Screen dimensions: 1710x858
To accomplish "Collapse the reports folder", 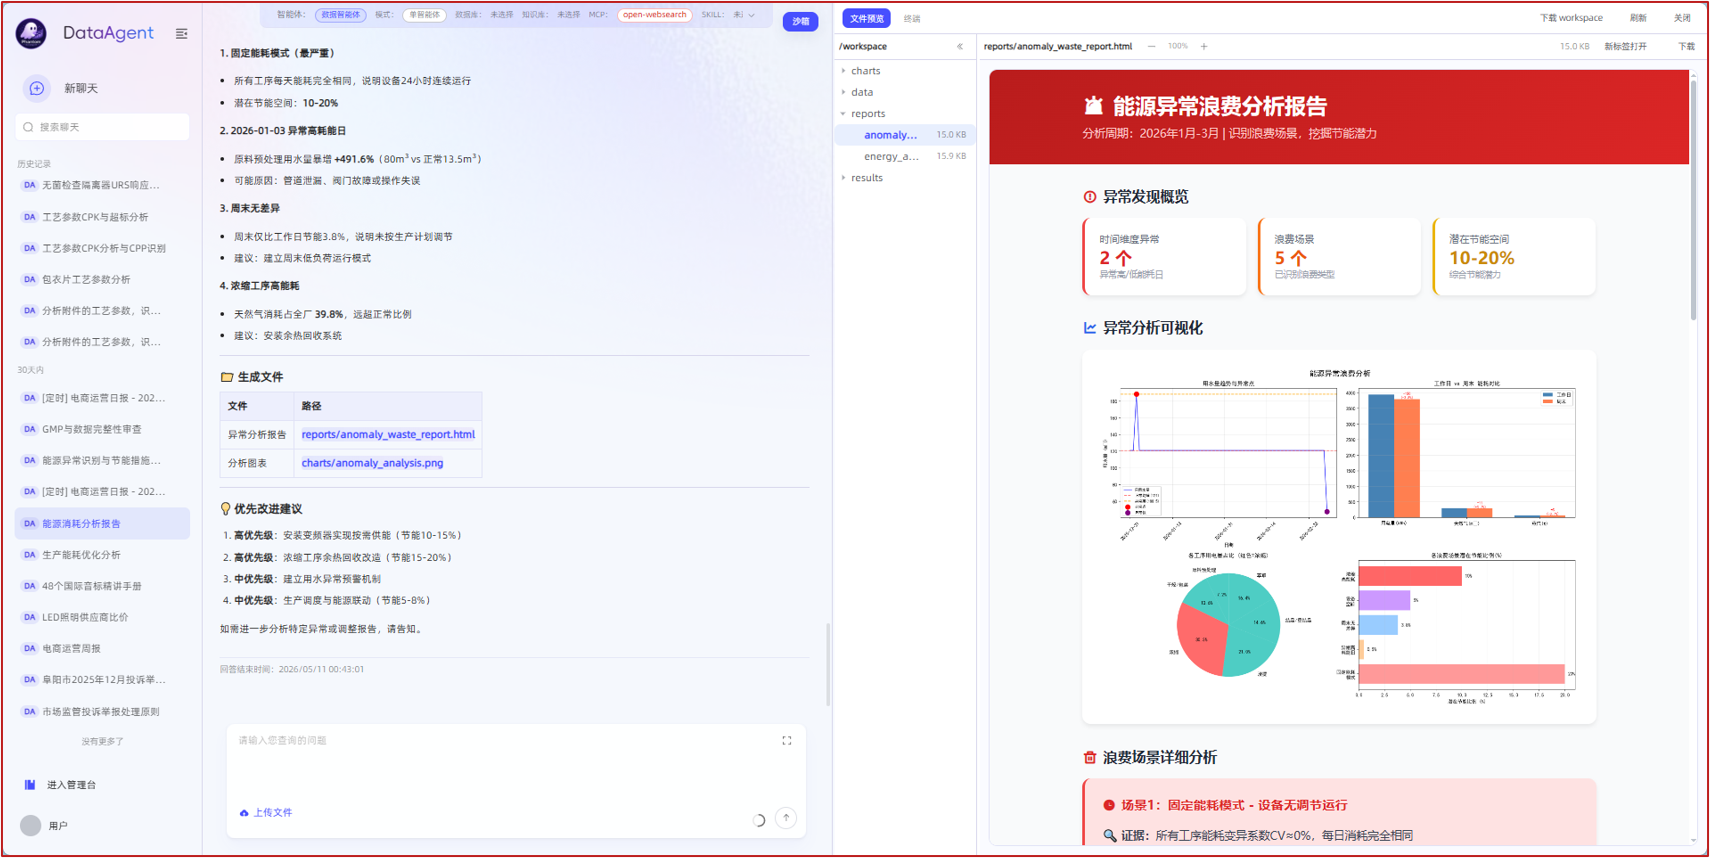I will click(x=868, y=114).
